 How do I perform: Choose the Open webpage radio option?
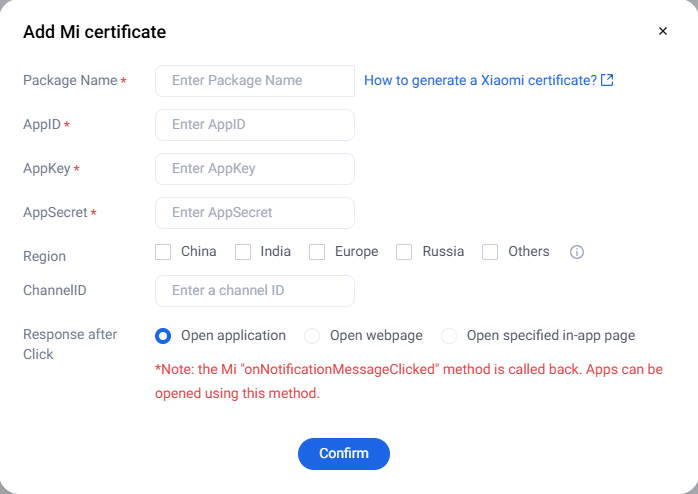pyautogui.click(x=312, y=336)
